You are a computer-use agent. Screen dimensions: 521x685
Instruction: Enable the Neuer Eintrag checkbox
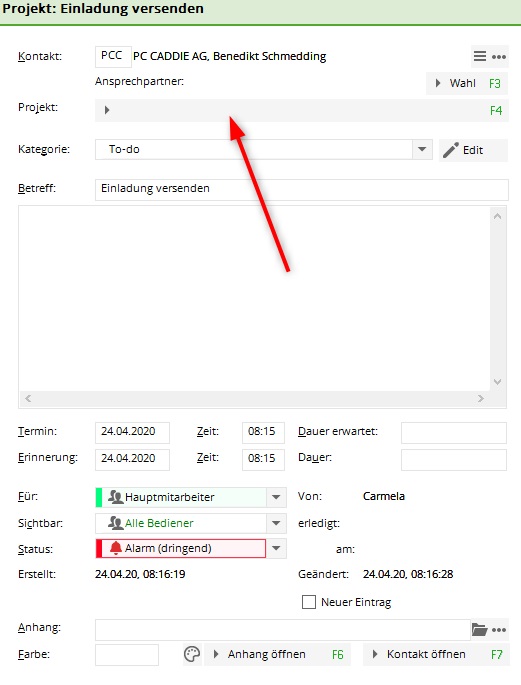pos(309,602)
